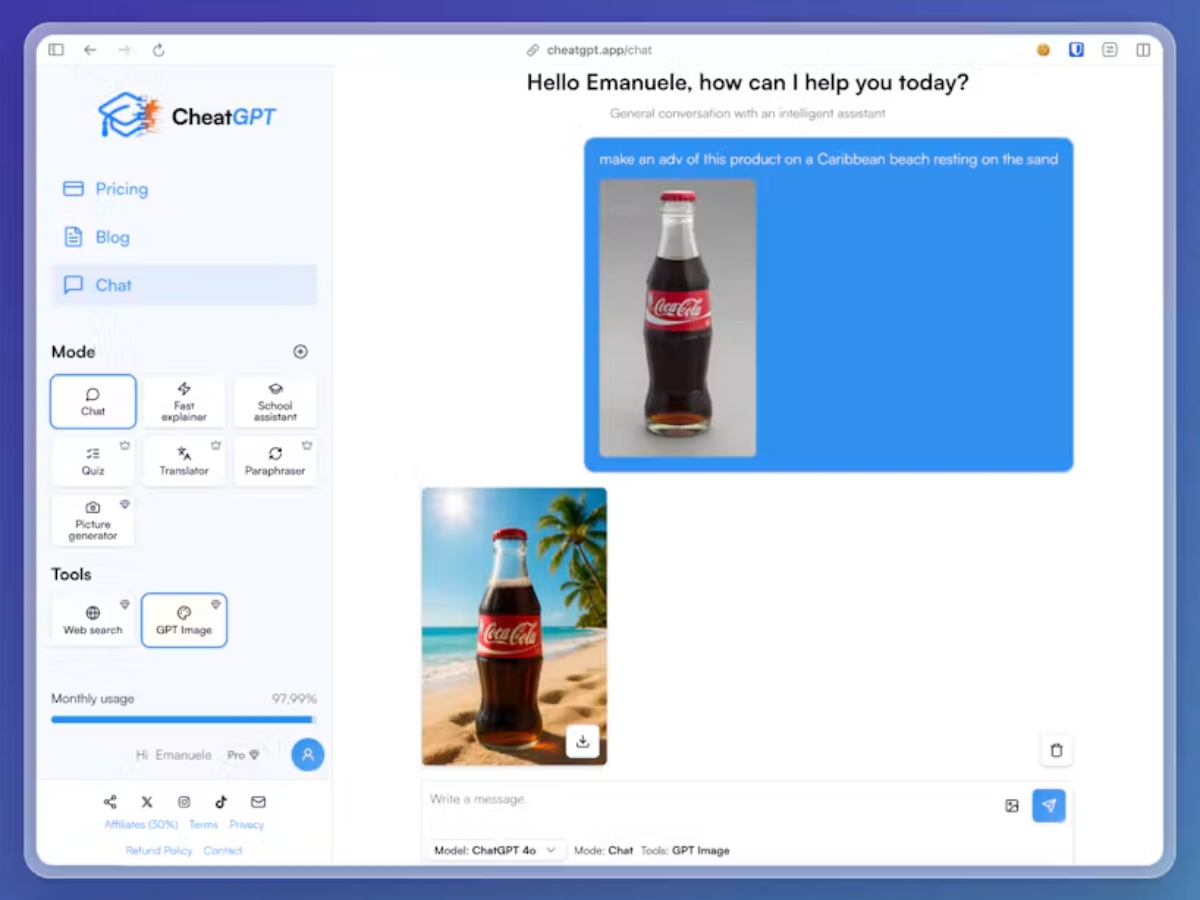Download the generated beach Coca-Cola image
This screenshot has width=1200, height=900.
[x=582, y=741]
